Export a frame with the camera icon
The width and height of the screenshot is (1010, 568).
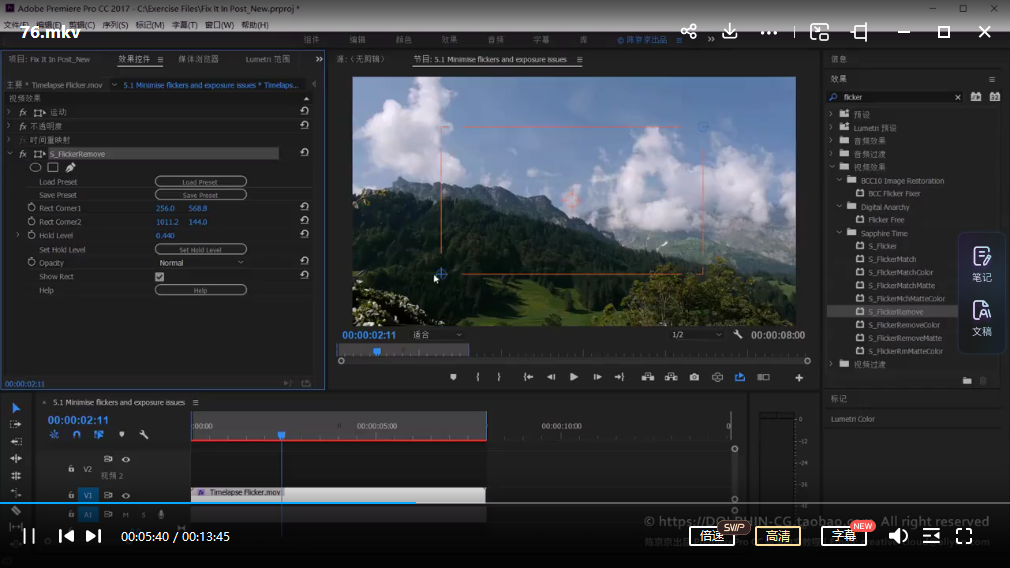coord(694,377)
